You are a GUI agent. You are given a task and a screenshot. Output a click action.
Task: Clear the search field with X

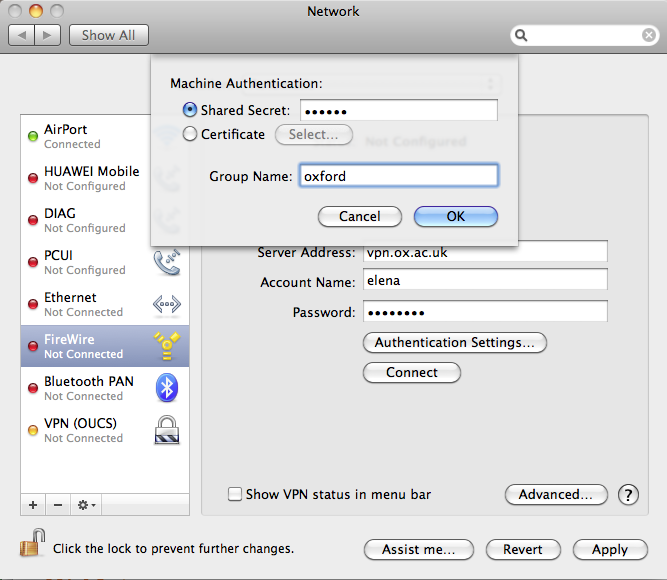coord(649,35)
